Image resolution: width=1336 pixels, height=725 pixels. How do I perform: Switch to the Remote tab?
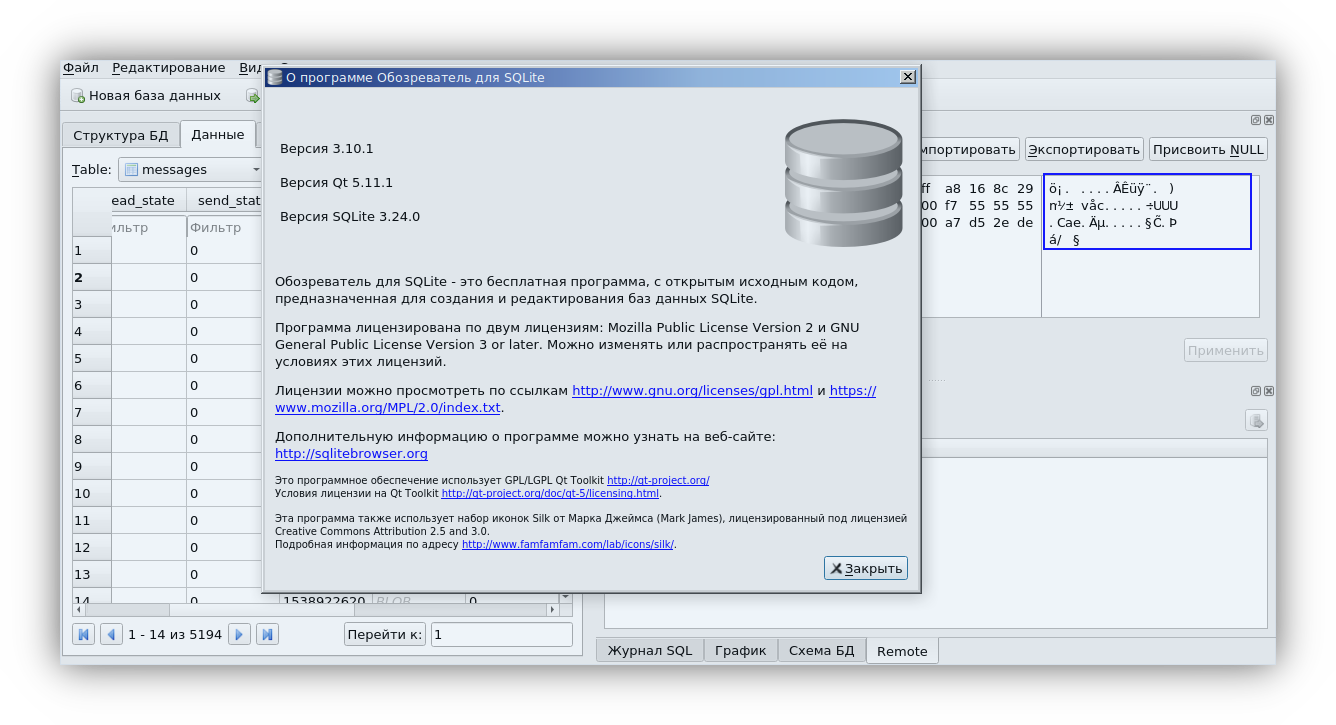901,650
